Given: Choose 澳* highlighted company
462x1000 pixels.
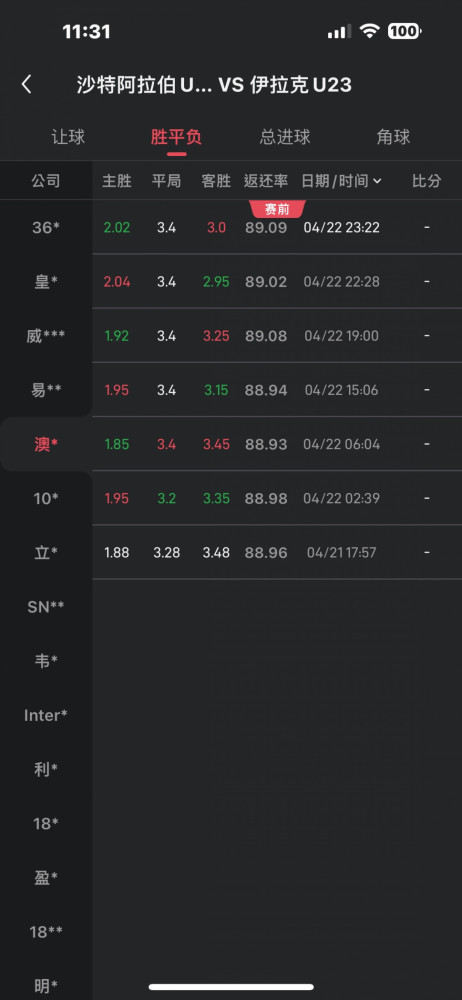Looking at the screenshot, I should pyautogui.click(x=46, y=444).
